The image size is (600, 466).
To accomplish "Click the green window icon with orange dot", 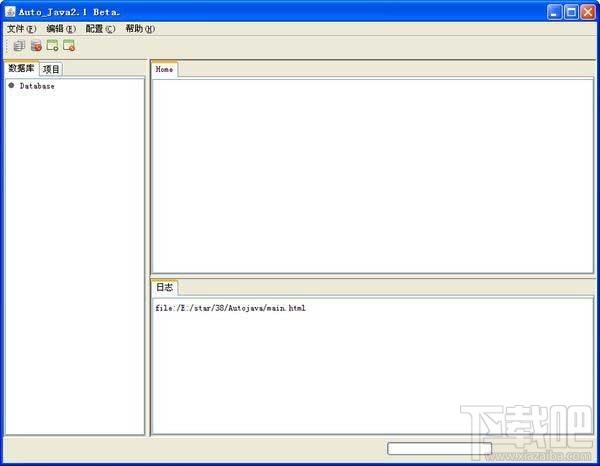I will 69,46.
